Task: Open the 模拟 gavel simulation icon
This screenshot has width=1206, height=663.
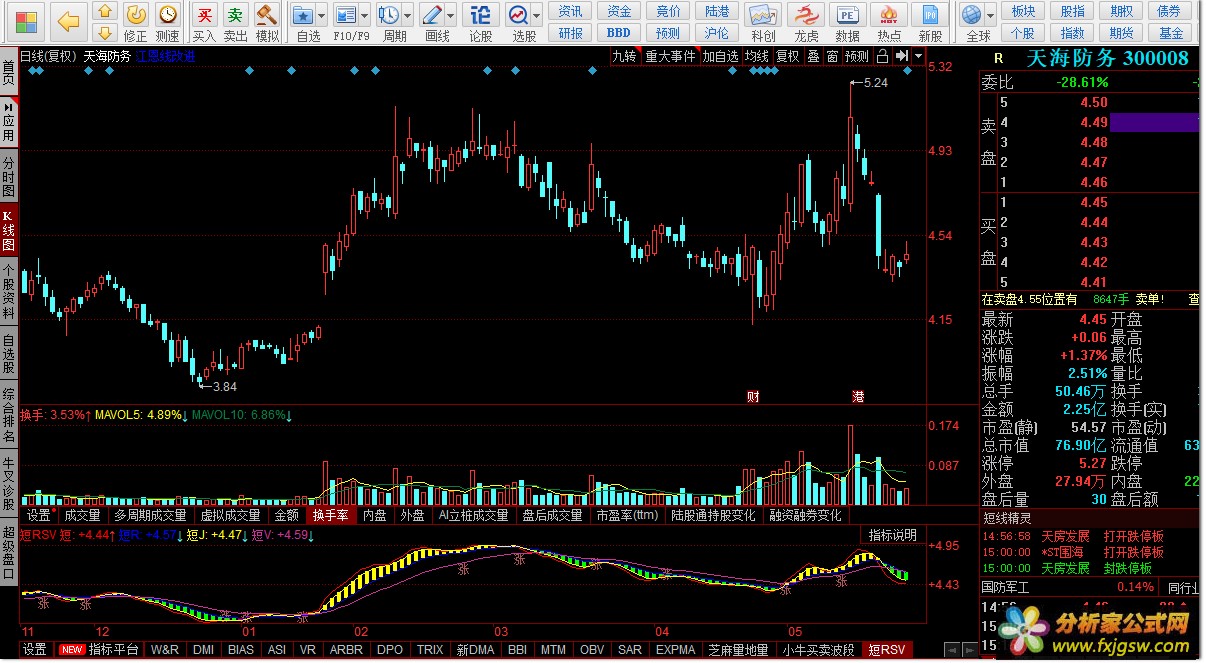Action: (266, 15)
